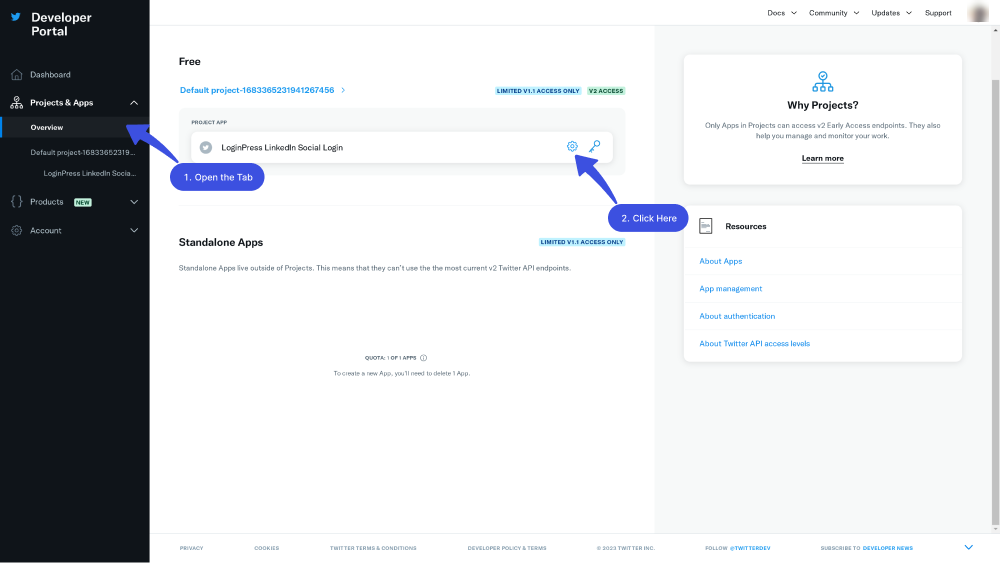Open the Updates dropdown menu
The image size is (1000, 563).
tap(892, 13)
